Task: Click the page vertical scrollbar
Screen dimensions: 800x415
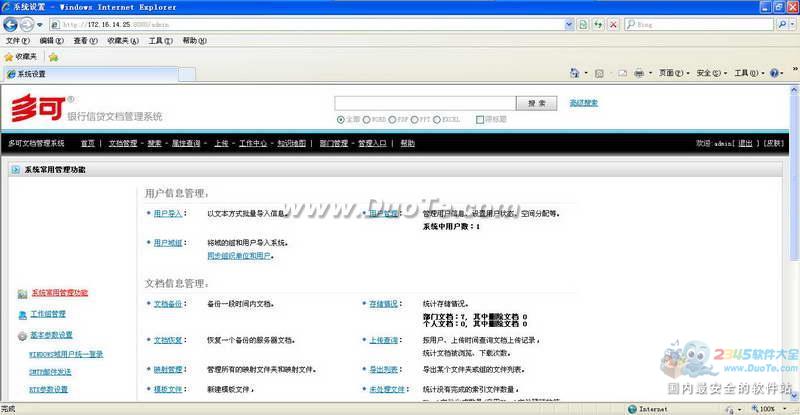Action: pos(794,242)
